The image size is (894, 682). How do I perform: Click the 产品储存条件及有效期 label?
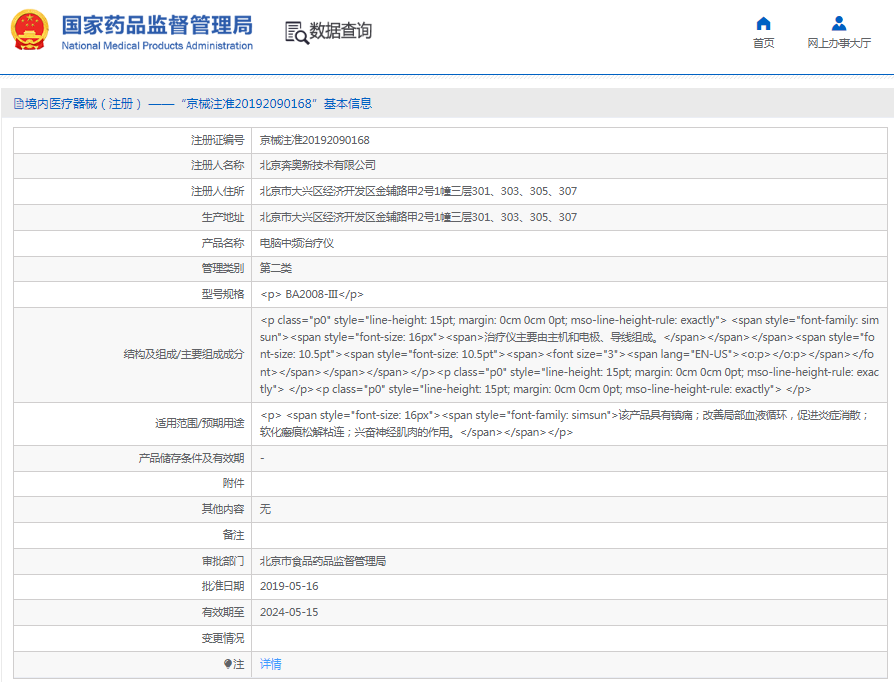click(x=191, y=458)
